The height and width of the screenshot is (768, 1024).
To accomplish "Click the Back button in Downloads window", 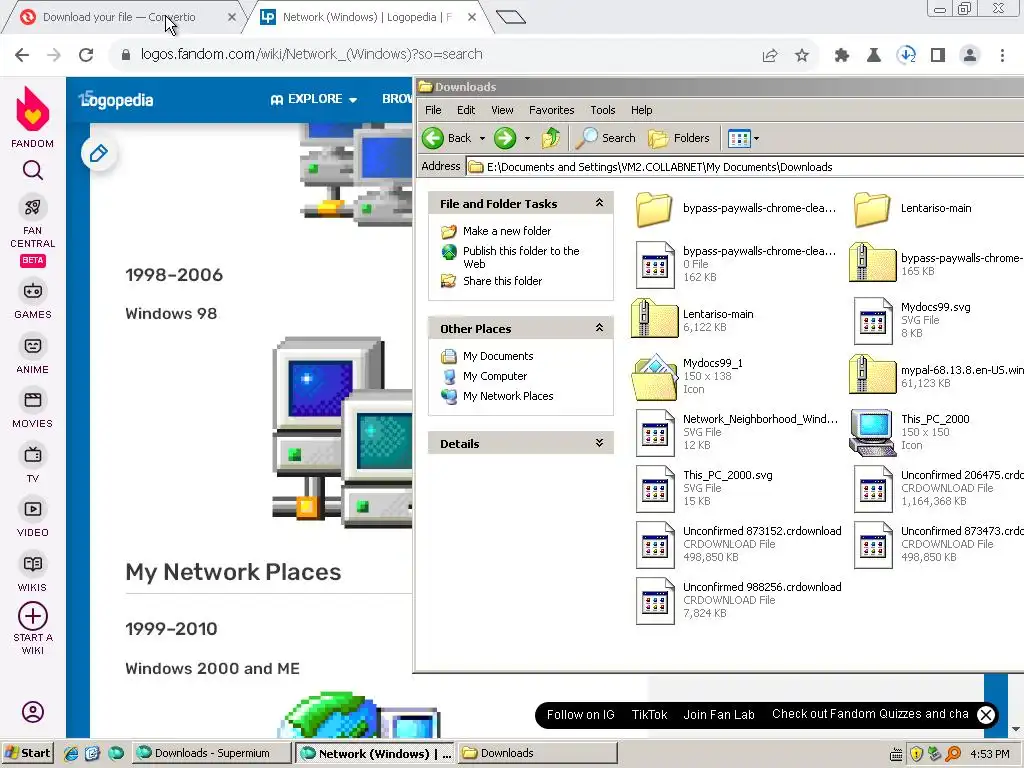I will (x=447, y=138).
